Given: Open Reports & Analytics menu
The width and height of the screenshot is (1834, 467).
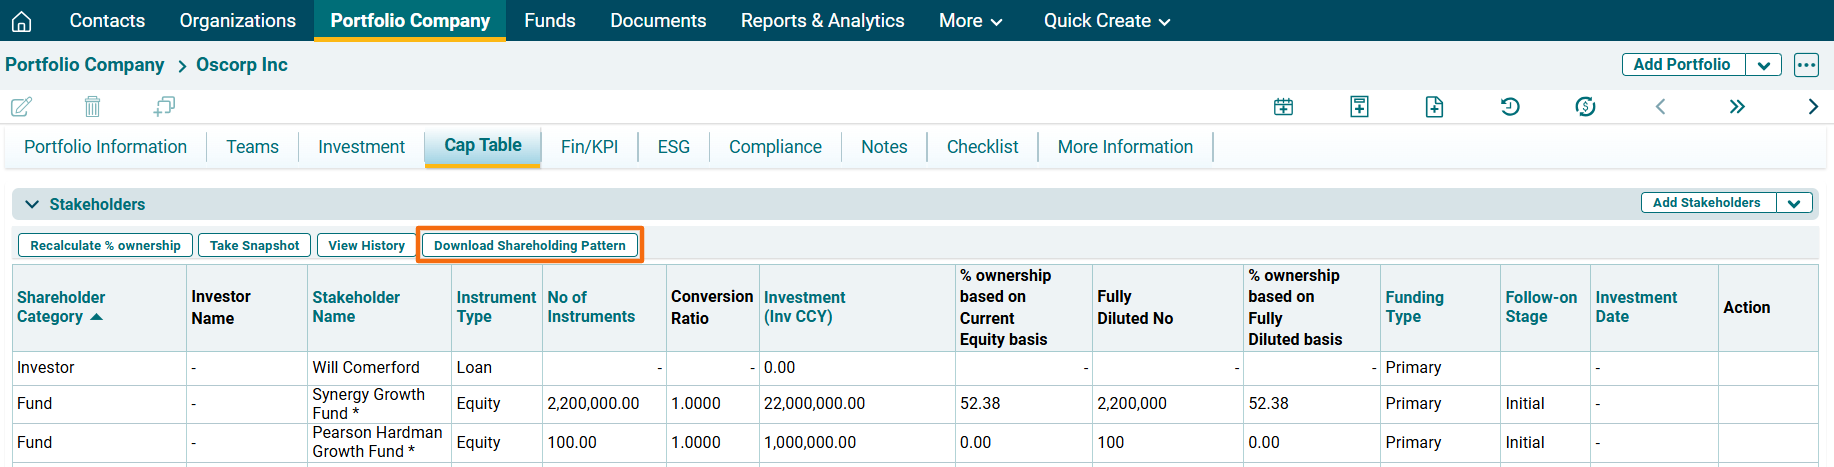Looking at the screenshot, I should coord(822,21).
